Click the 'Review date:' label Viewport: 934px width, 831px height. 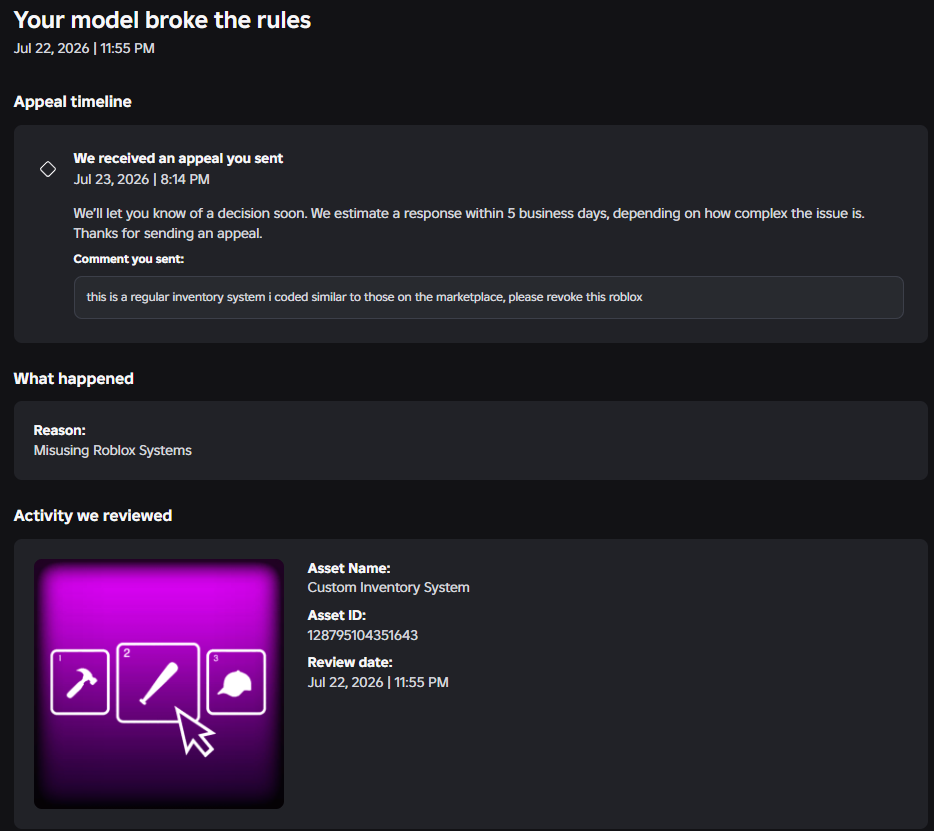(x=350, y=662)
